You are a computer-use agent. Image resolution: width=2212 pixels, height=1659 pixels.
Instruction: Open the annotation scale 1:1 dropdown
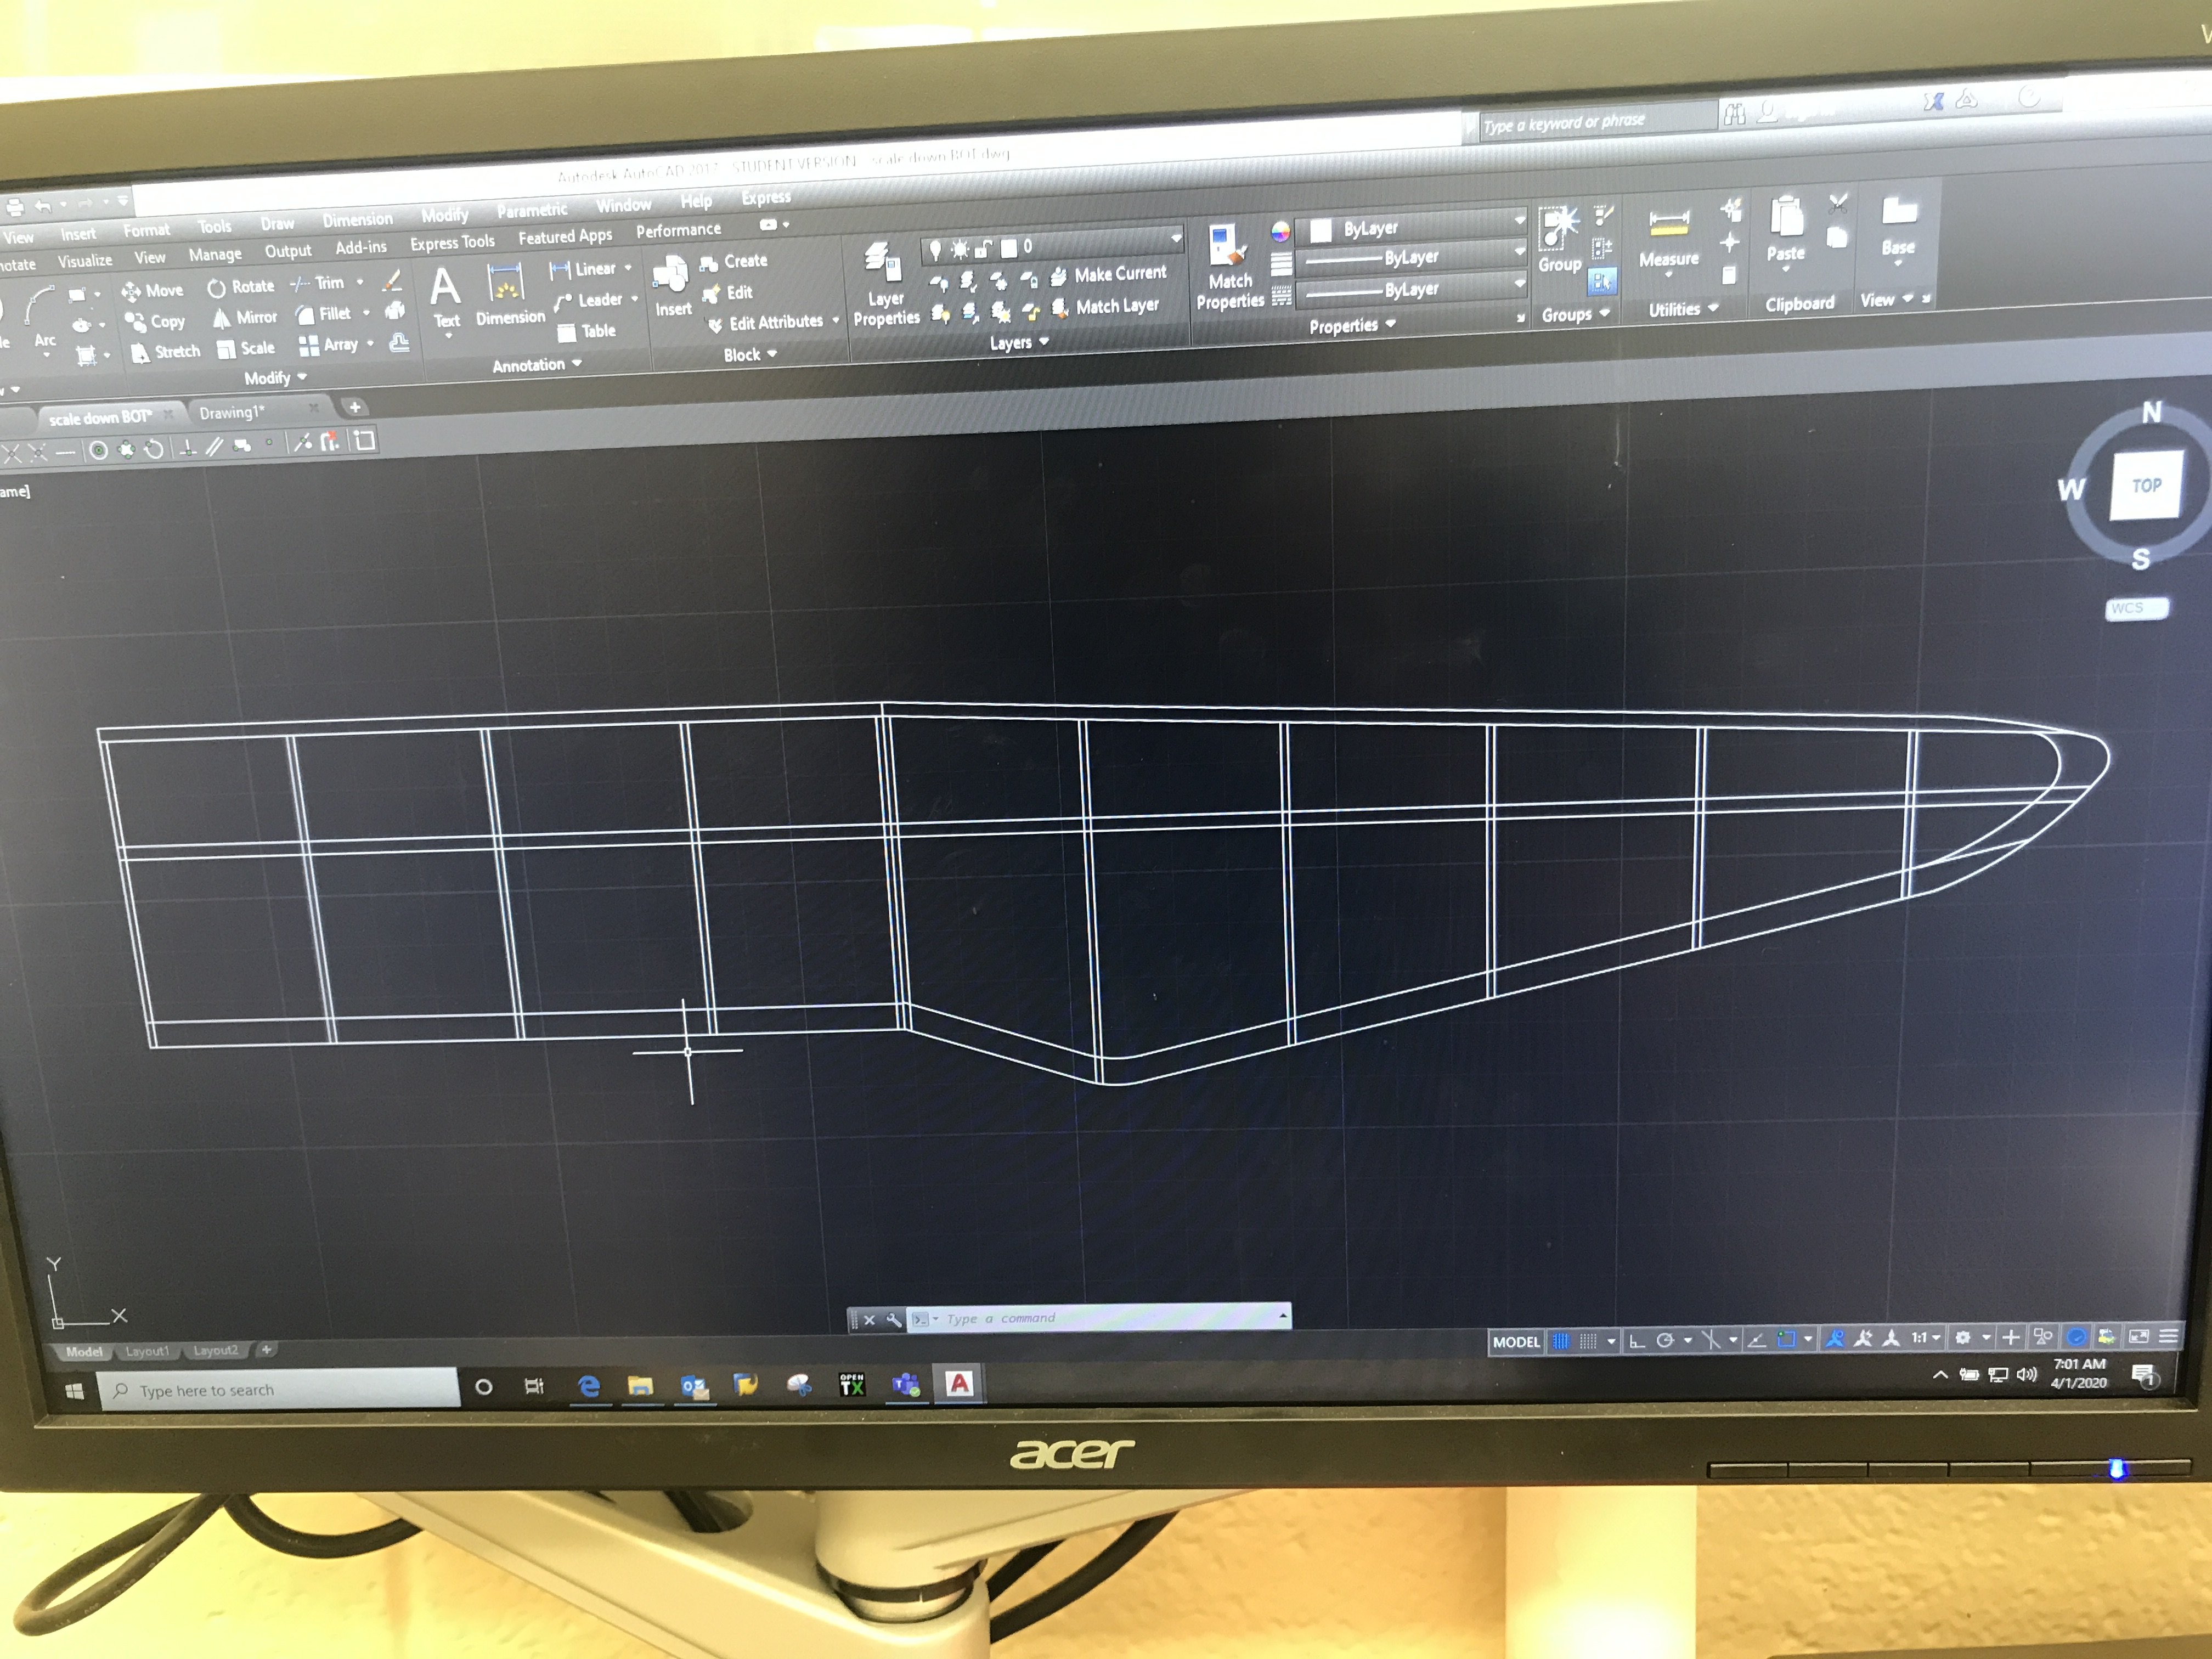pyautogui.click(x=1926, y=1338)
